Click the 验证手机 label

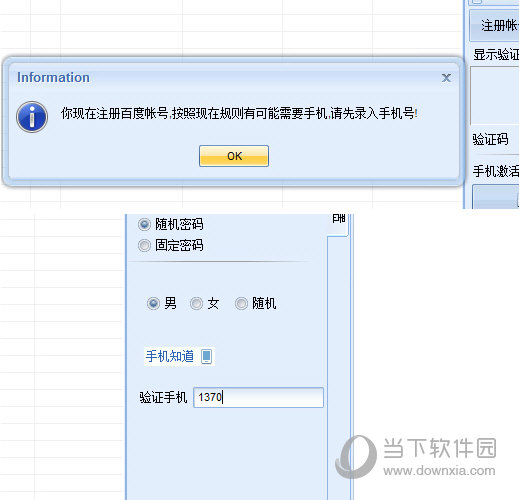point(163,397)
